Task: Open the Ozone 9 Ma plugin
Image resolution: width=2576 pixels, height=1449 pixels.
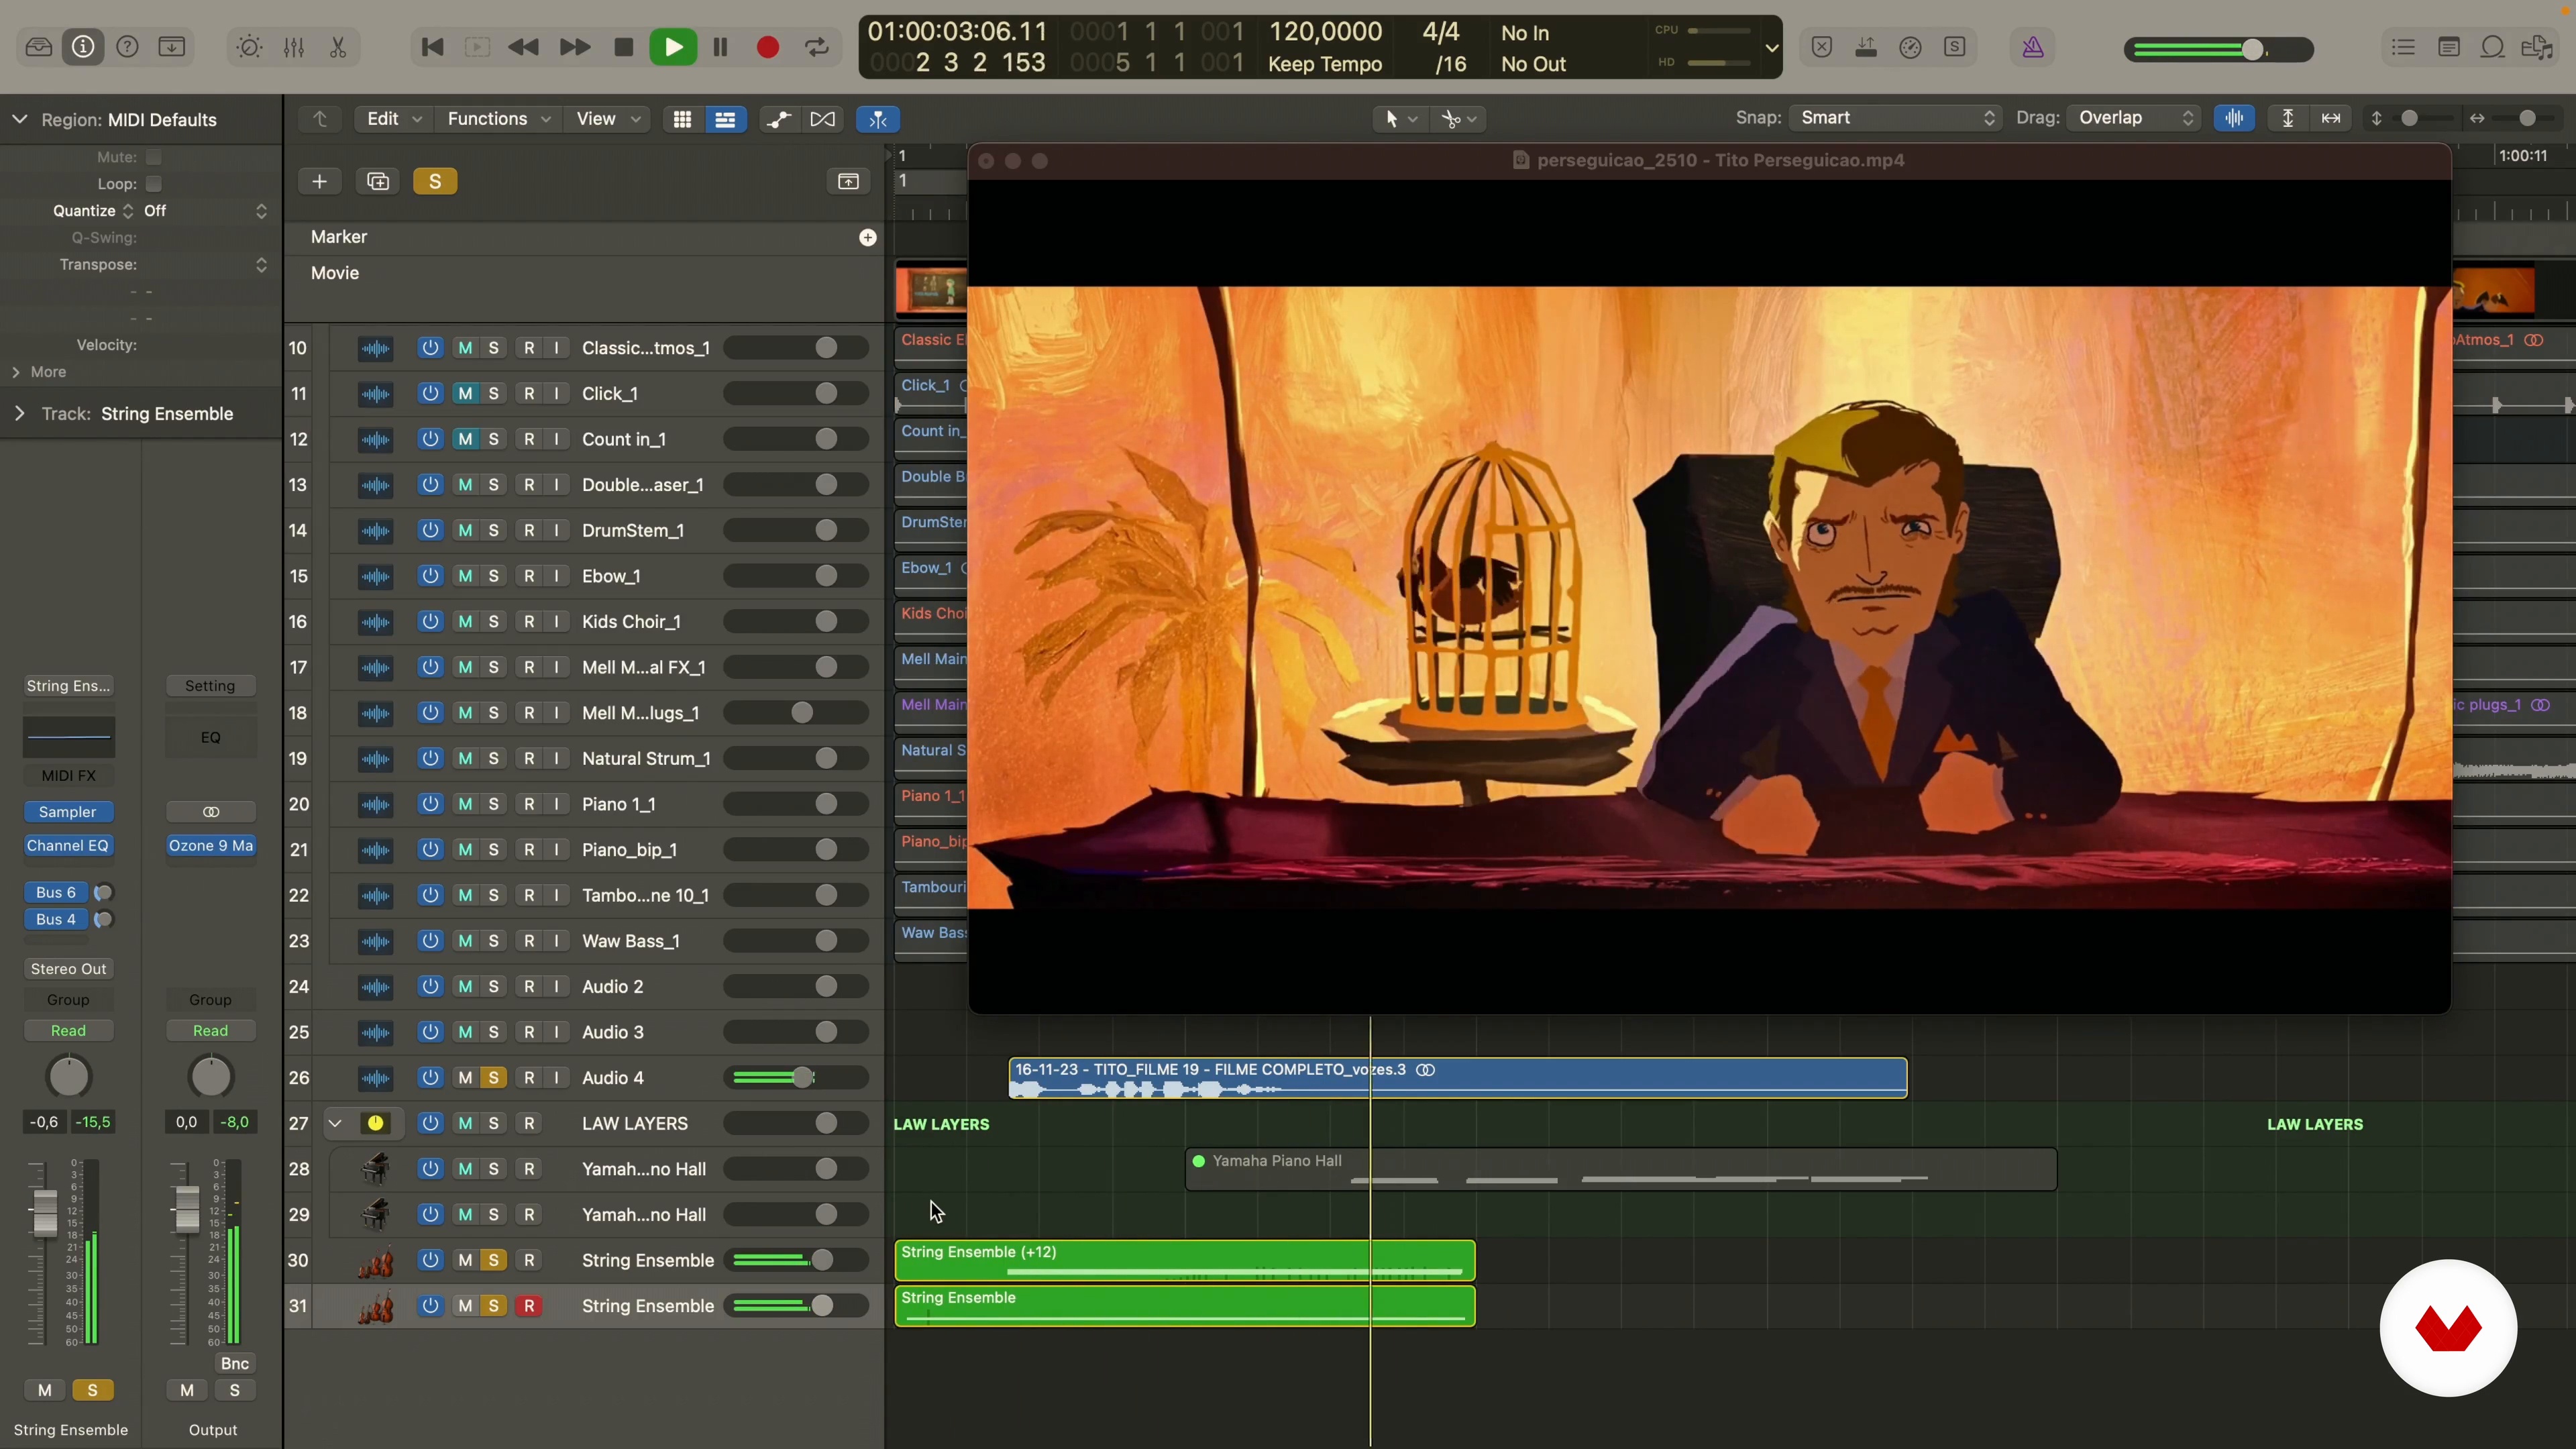Action: click(211, 846)
